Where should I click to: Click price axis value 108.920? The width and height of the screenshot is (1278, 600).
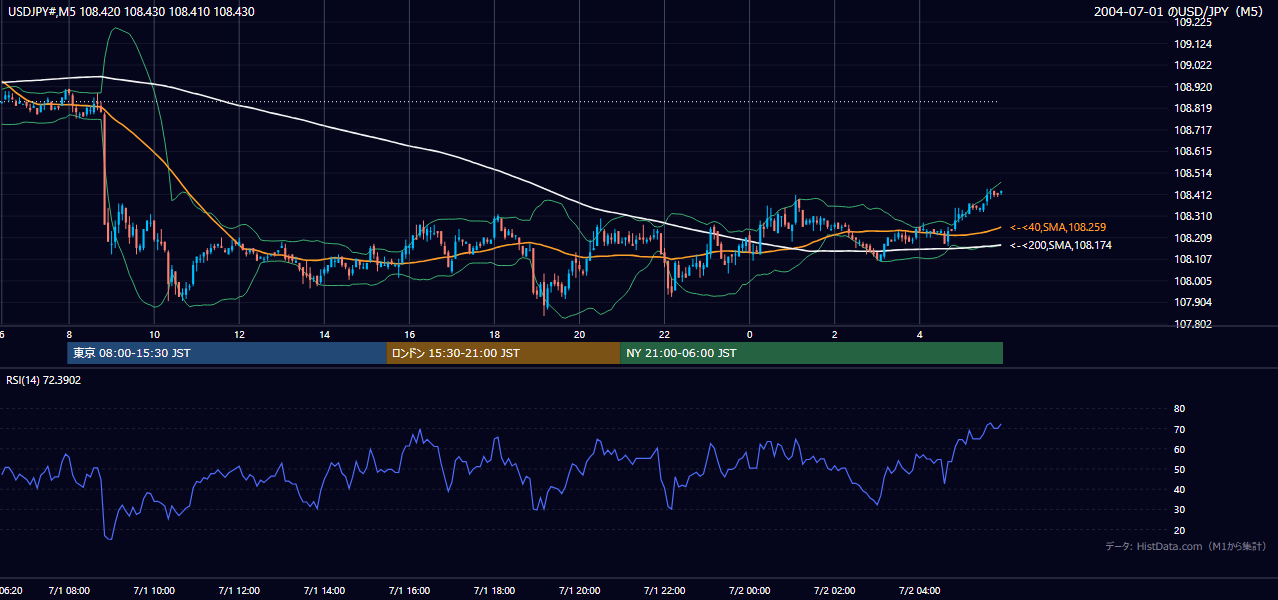click(1192, 87)
